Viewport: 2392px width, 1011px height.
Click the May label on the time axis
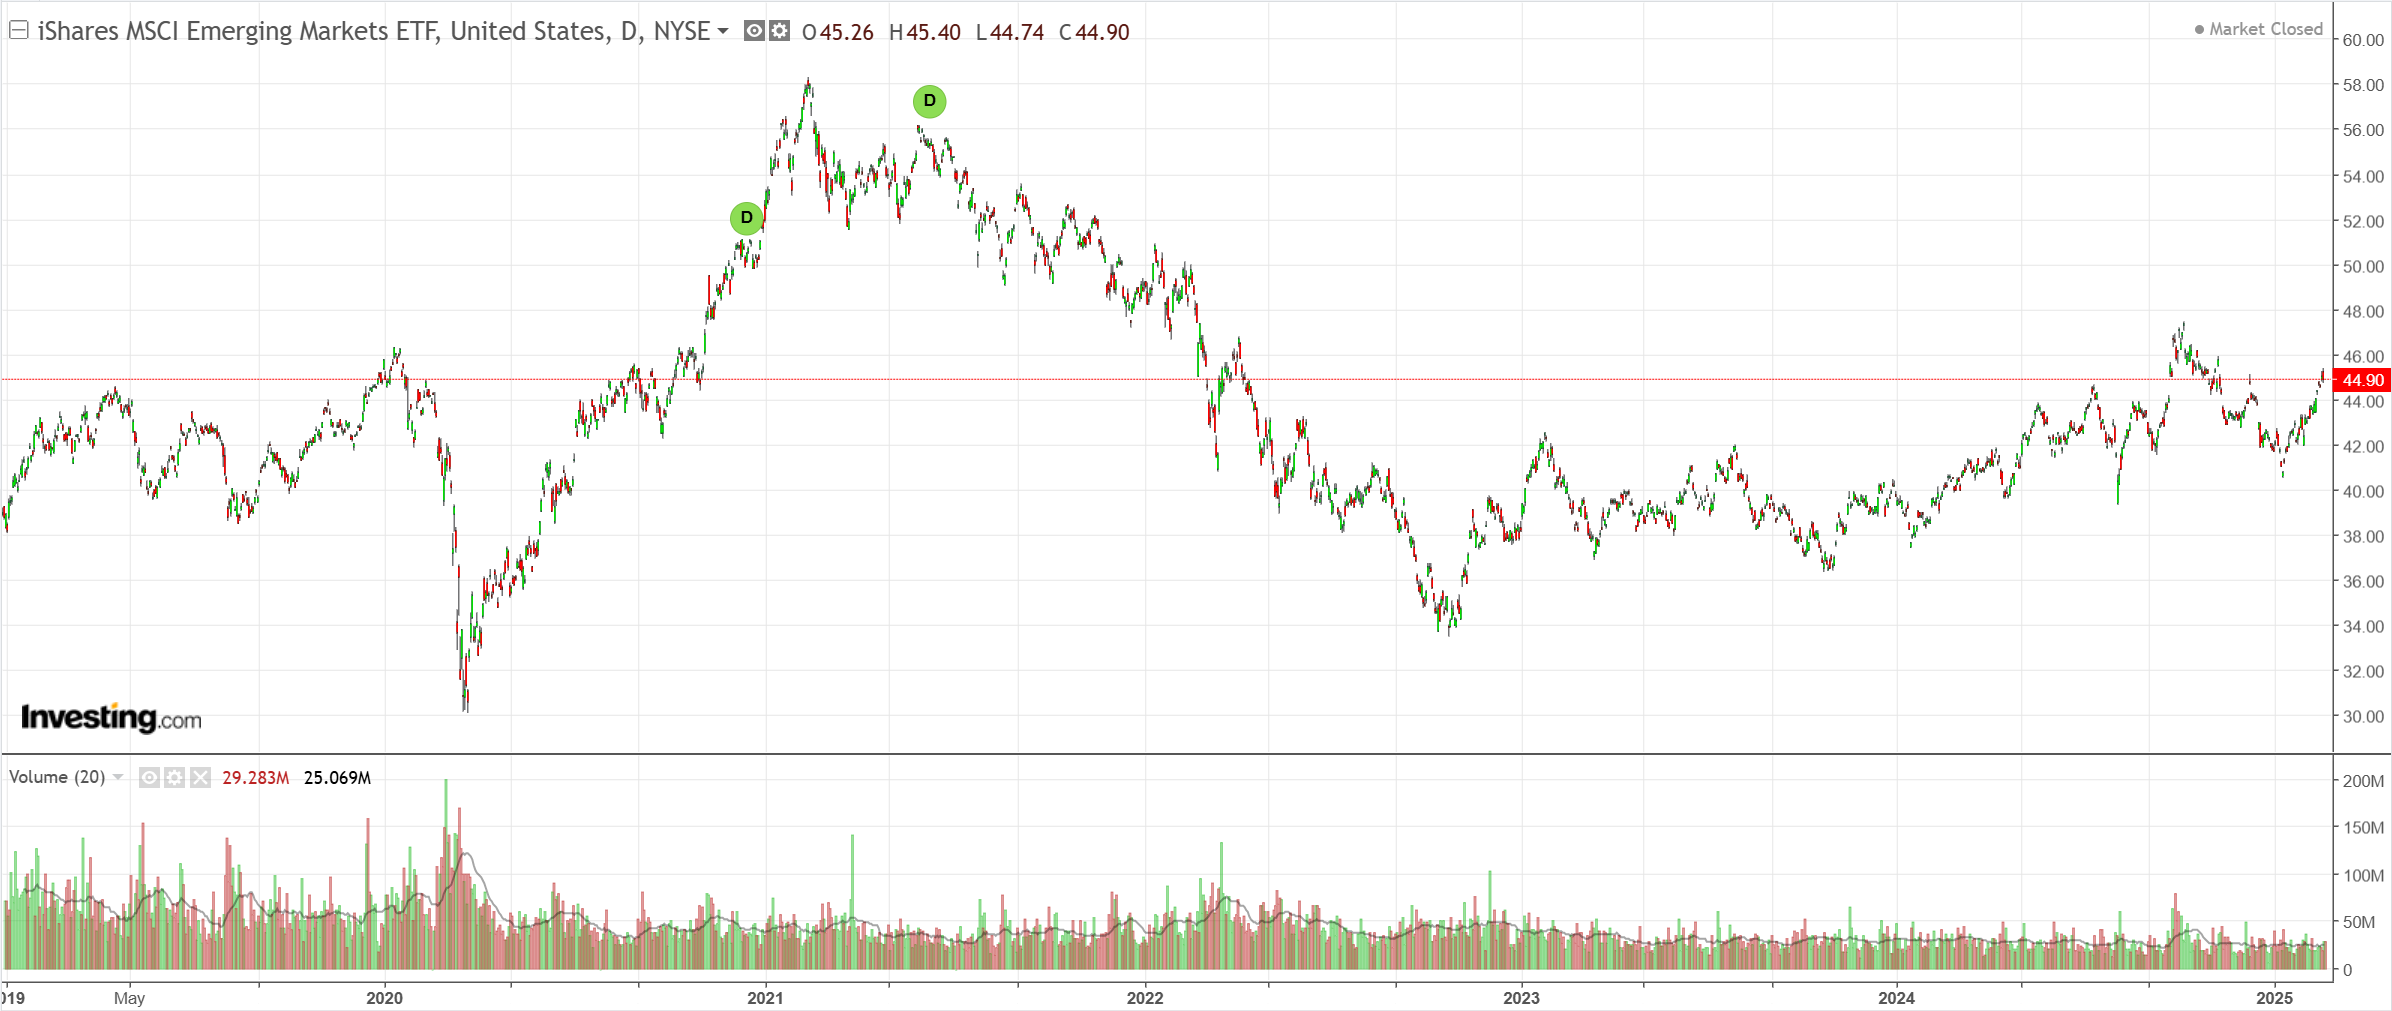[129, 998]
